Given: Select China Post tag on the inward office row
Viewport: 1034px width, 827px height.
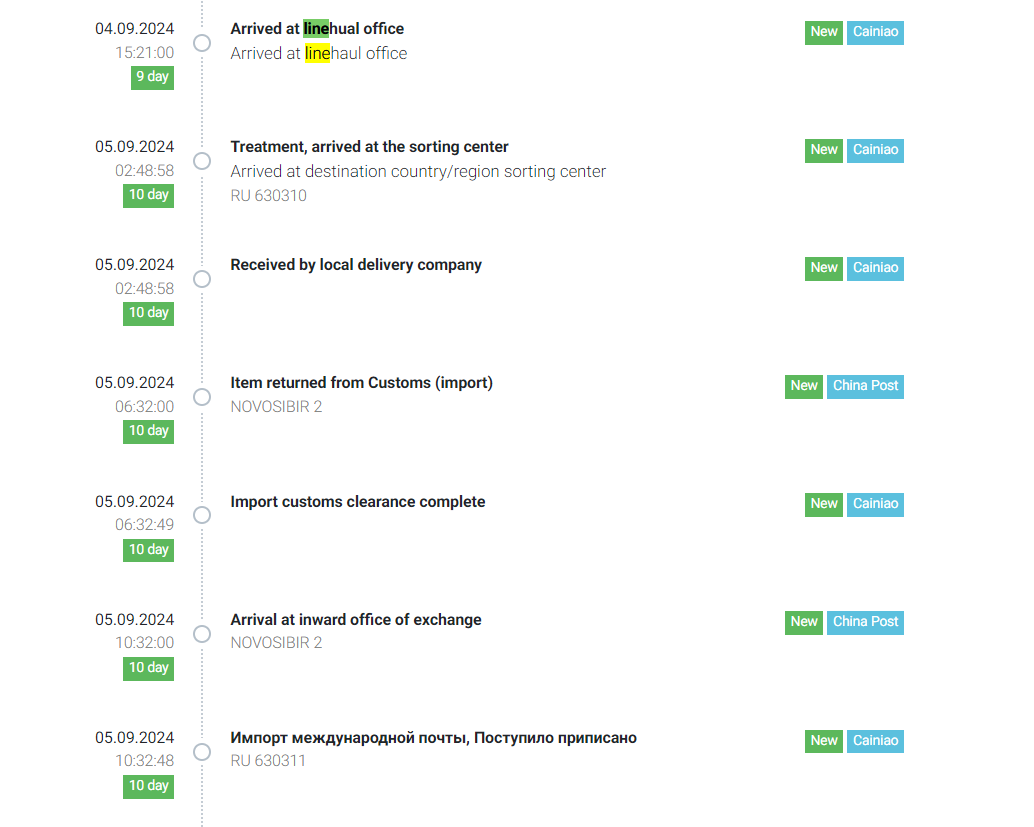Looking at the screenshot, I should [865, 622].
